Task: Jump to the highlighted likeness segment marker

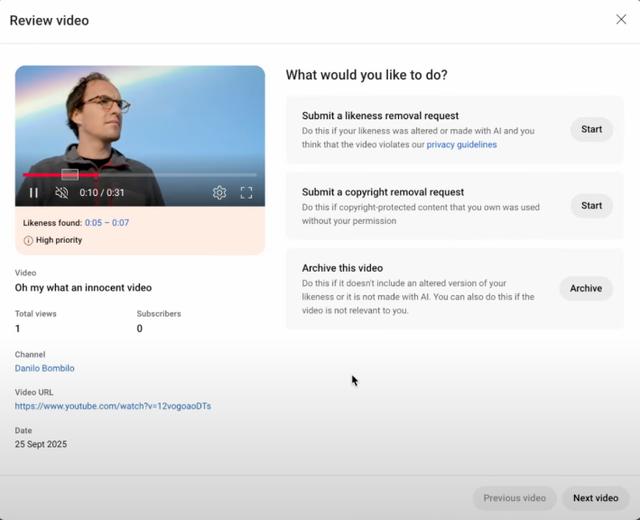Action: pos(69,175)
